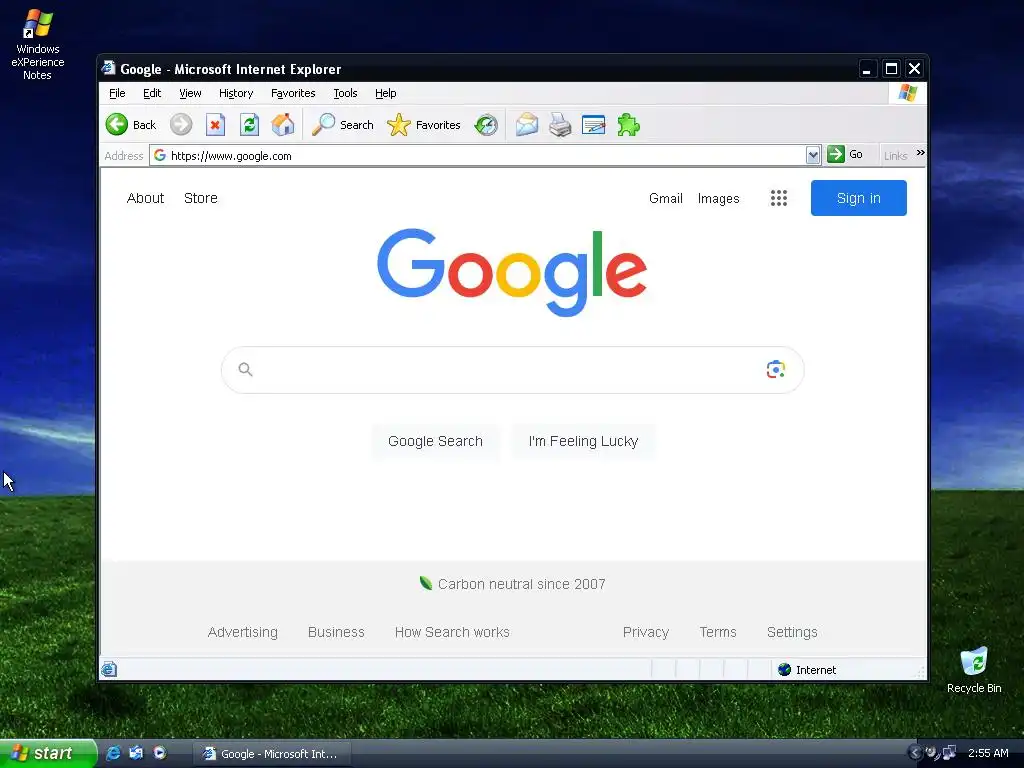The width and height of the screenshot is (1024, 768).
Task: Launch Outlook Express from Quick Launch
Action: pyautogui.click(x=136, y=753)
